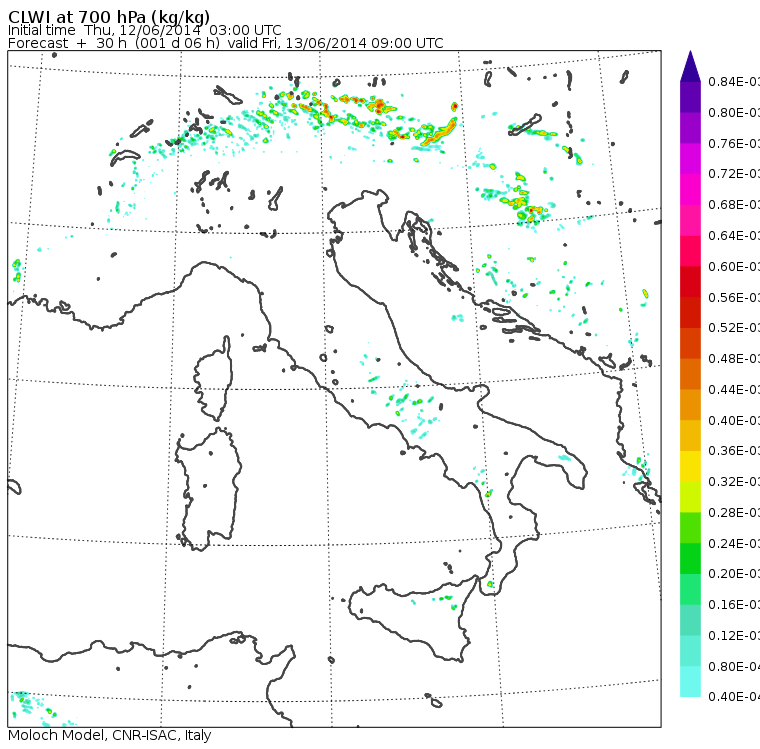The width and height of the screenshot is (760, 749).
Task: Click the 0.80E-04 colorbar label
Action: pyautogui.click(x=734, y=667)
